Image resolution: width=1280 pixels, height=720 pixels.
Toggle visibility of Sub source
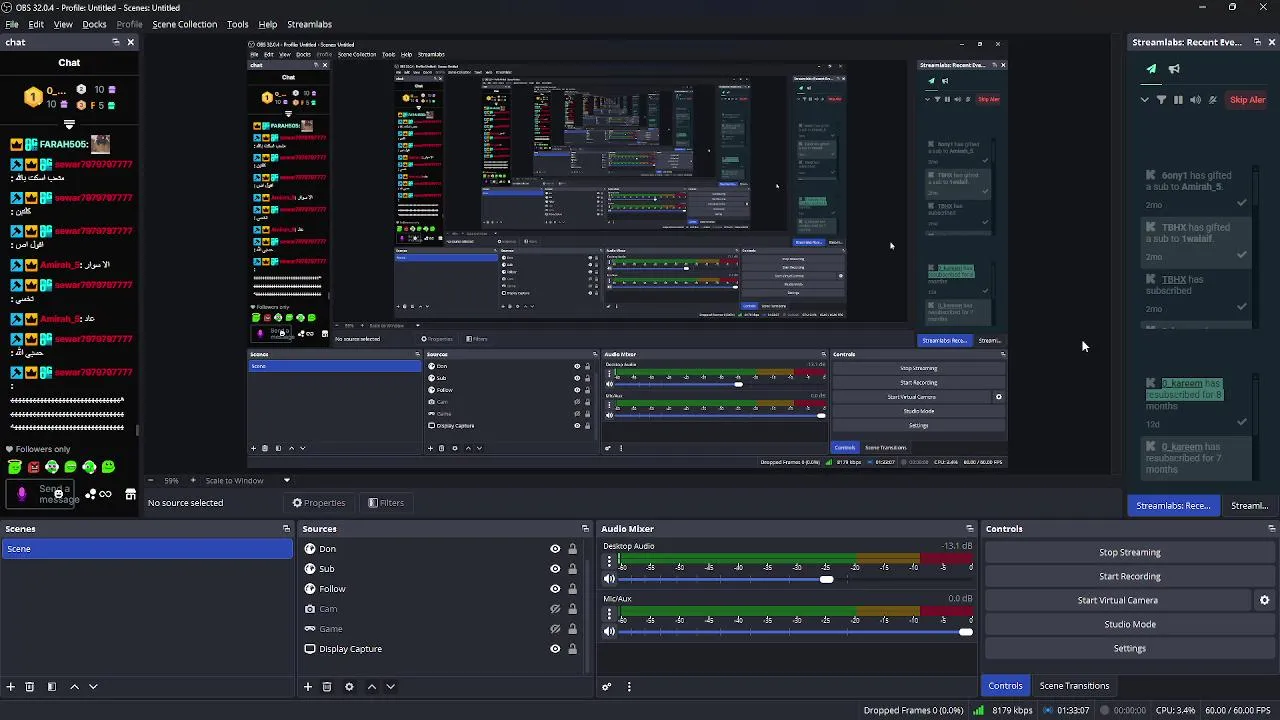tap(555, 569)
